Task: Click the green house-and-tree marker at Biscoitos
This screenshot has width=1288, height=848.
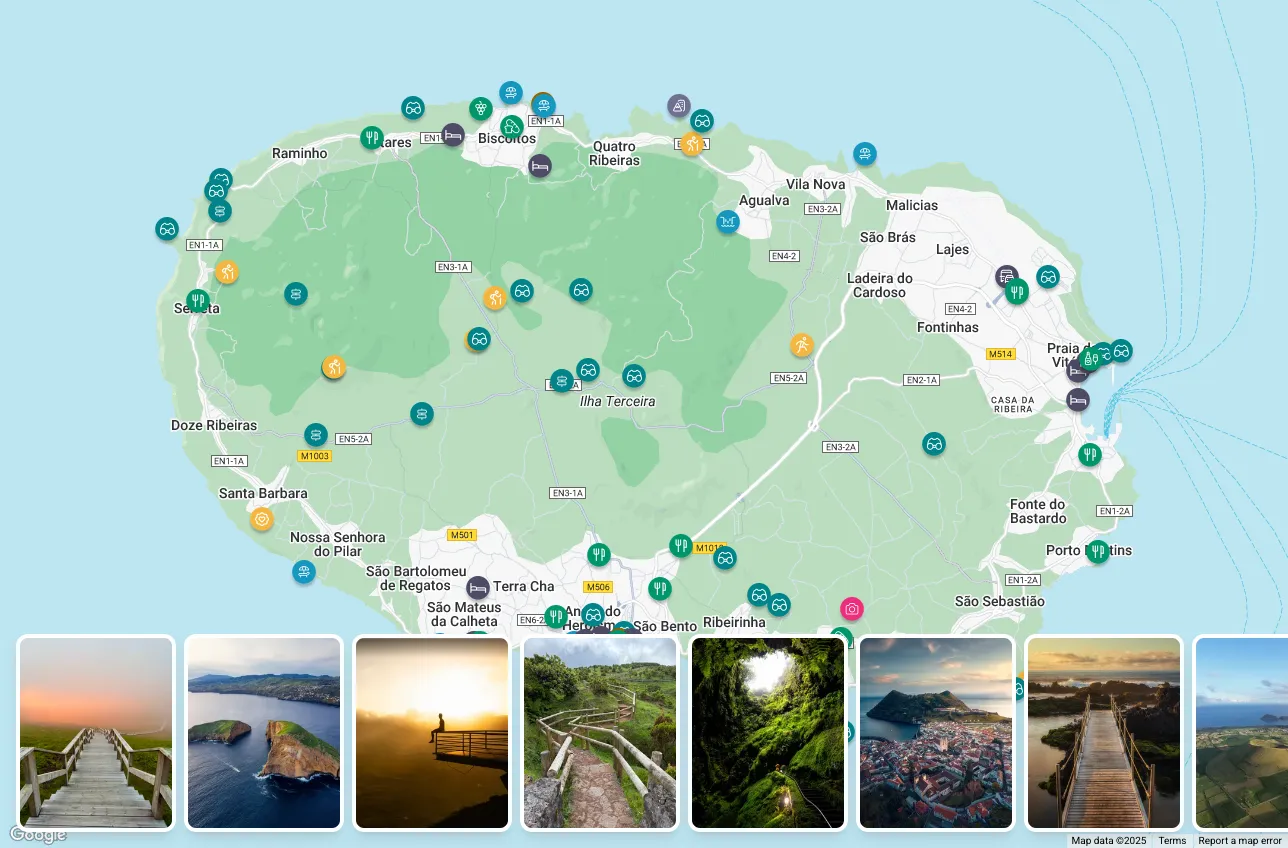Action: click(512, 127)
